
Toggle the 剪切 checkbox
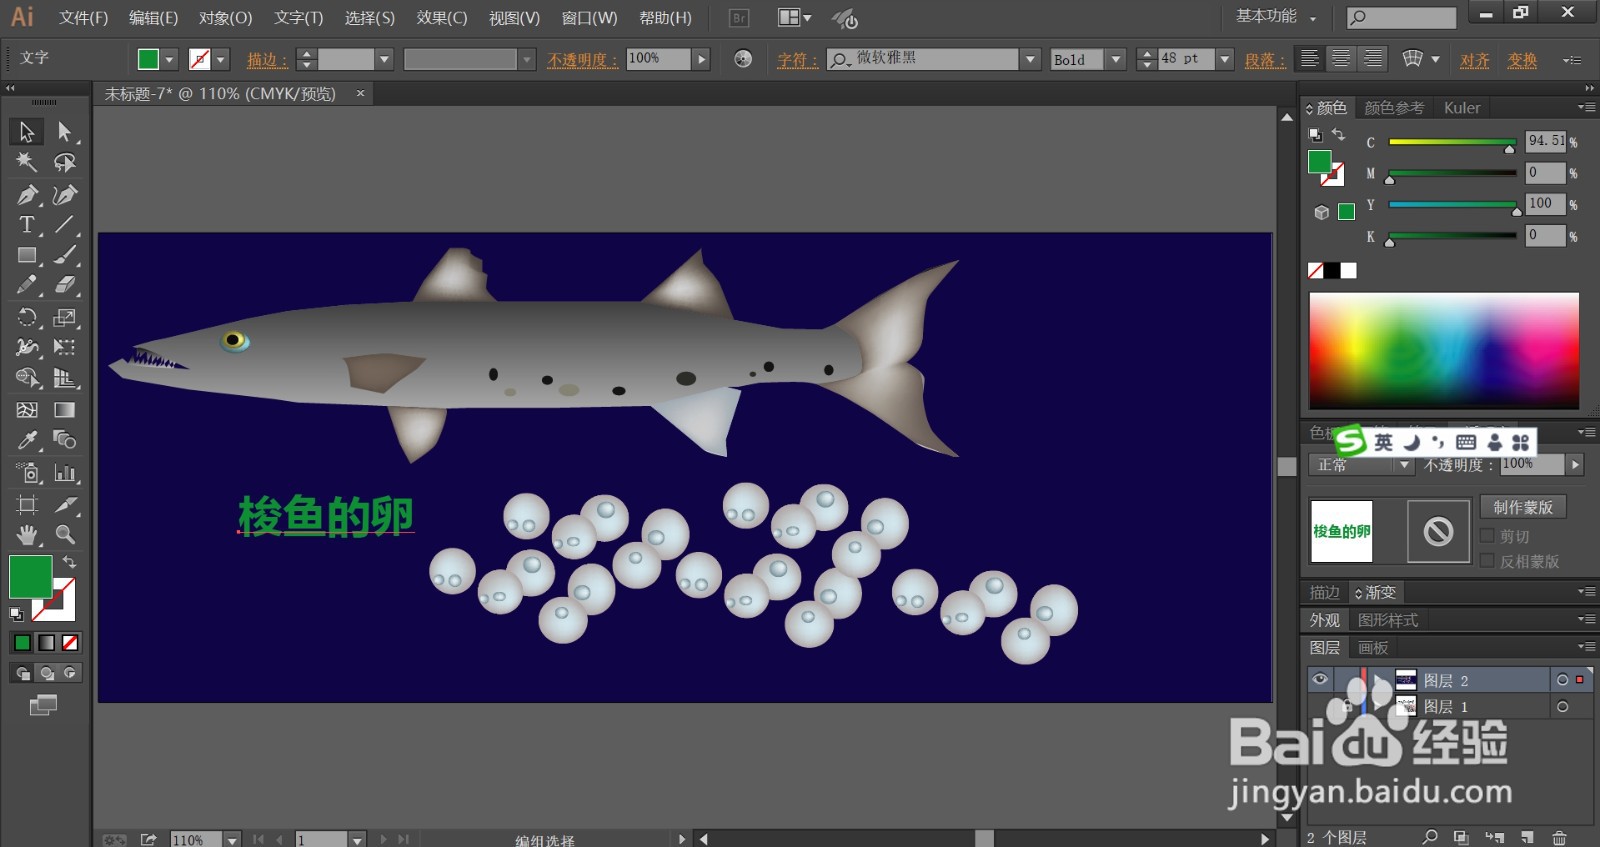(x=1487, y=535)
